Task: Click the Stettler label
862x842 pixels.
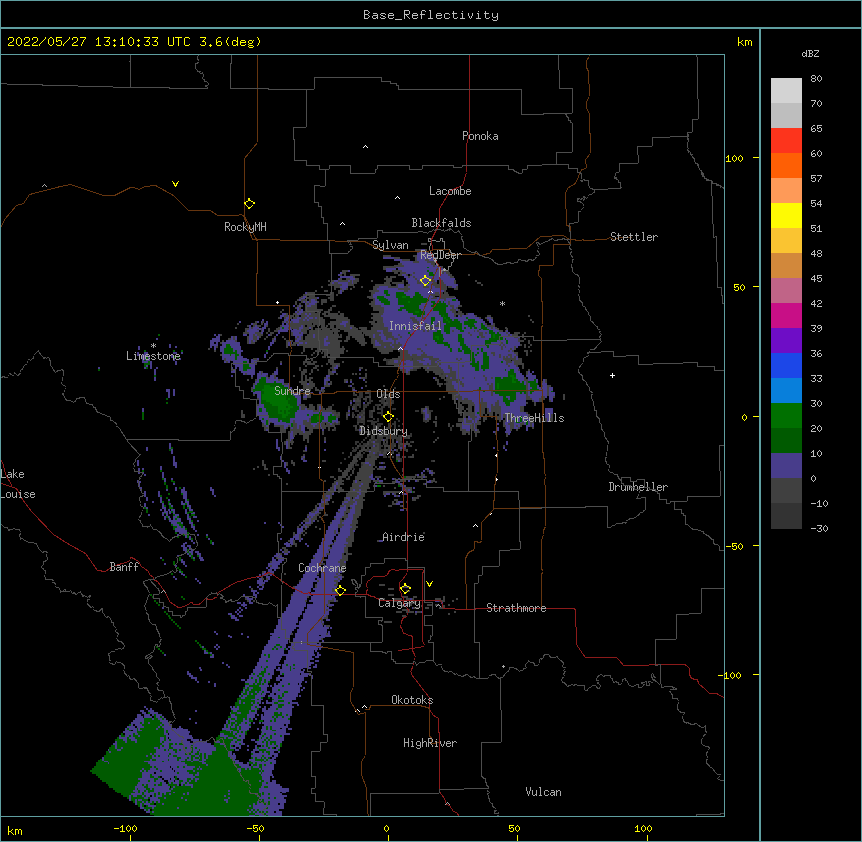Action: coord(634,237)
